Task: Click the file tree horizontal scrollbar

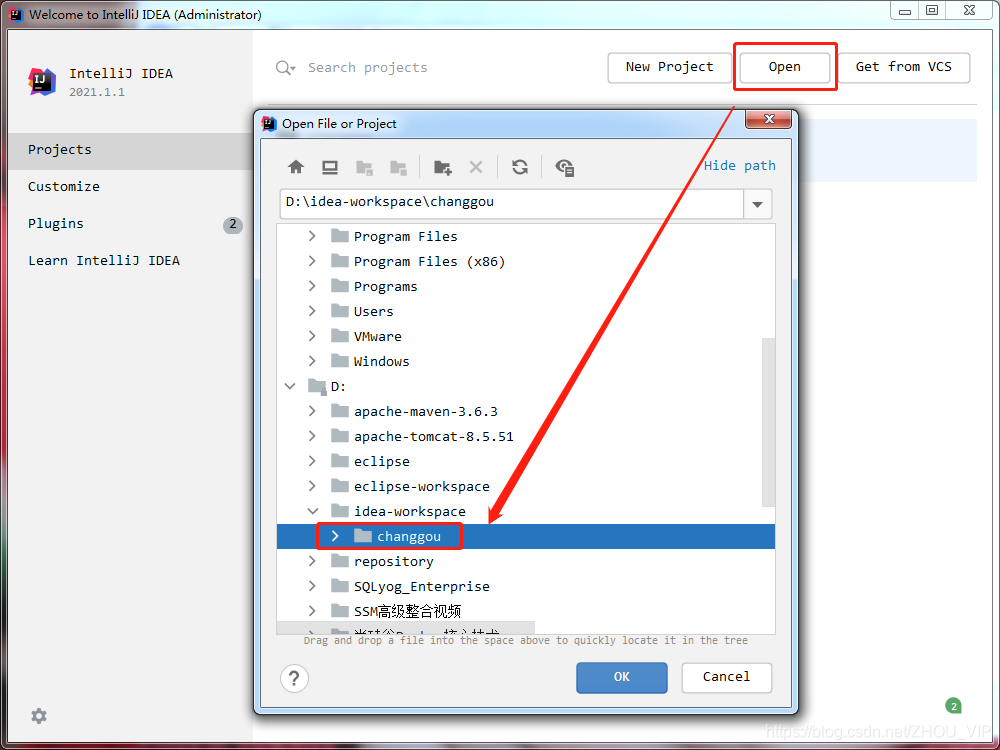Action: click(406, 628)
